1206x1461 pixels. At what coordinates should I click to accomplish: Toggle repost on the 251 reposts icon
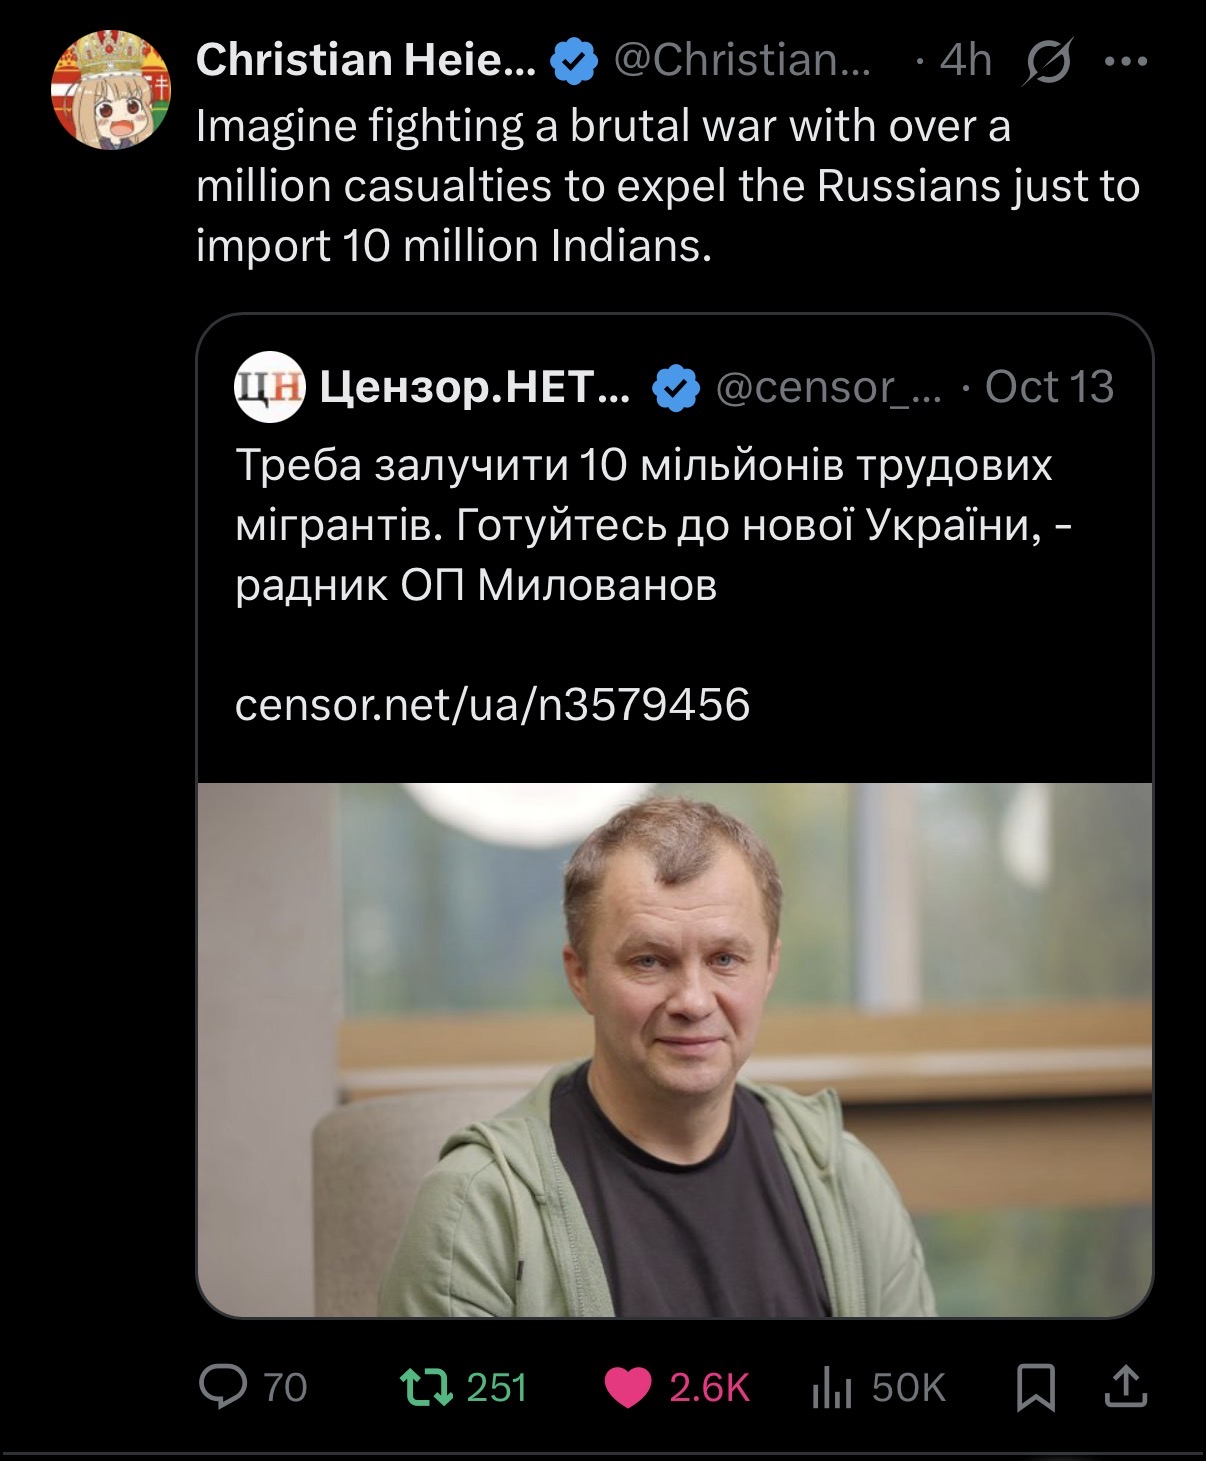(x=424, y=1387)
